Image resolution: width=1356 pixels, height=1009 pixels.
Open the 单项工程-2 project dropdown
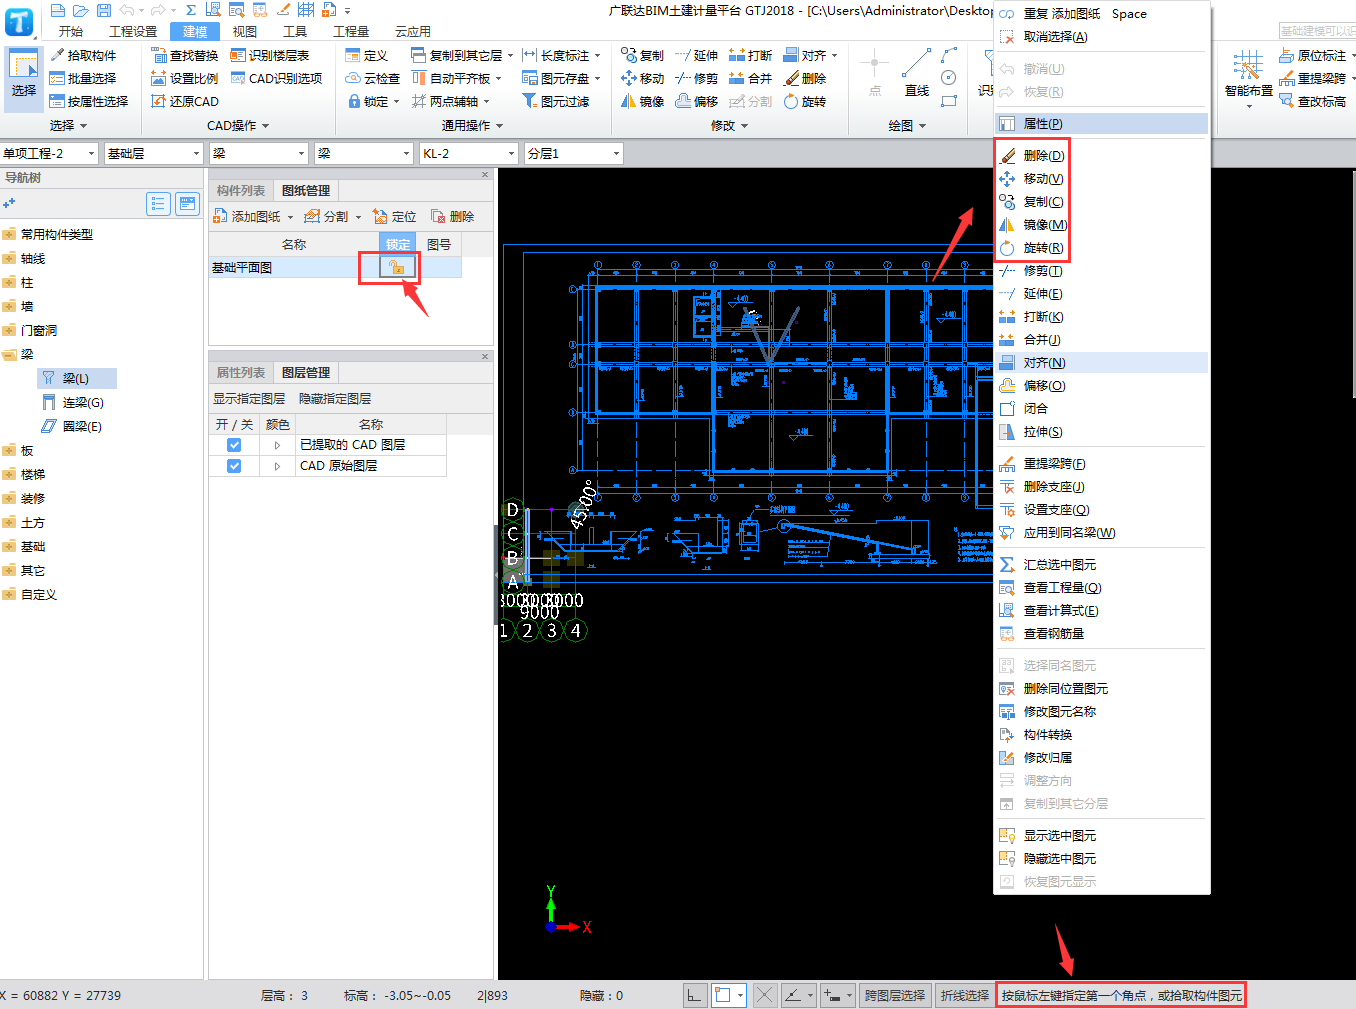(x=49, y=153)
